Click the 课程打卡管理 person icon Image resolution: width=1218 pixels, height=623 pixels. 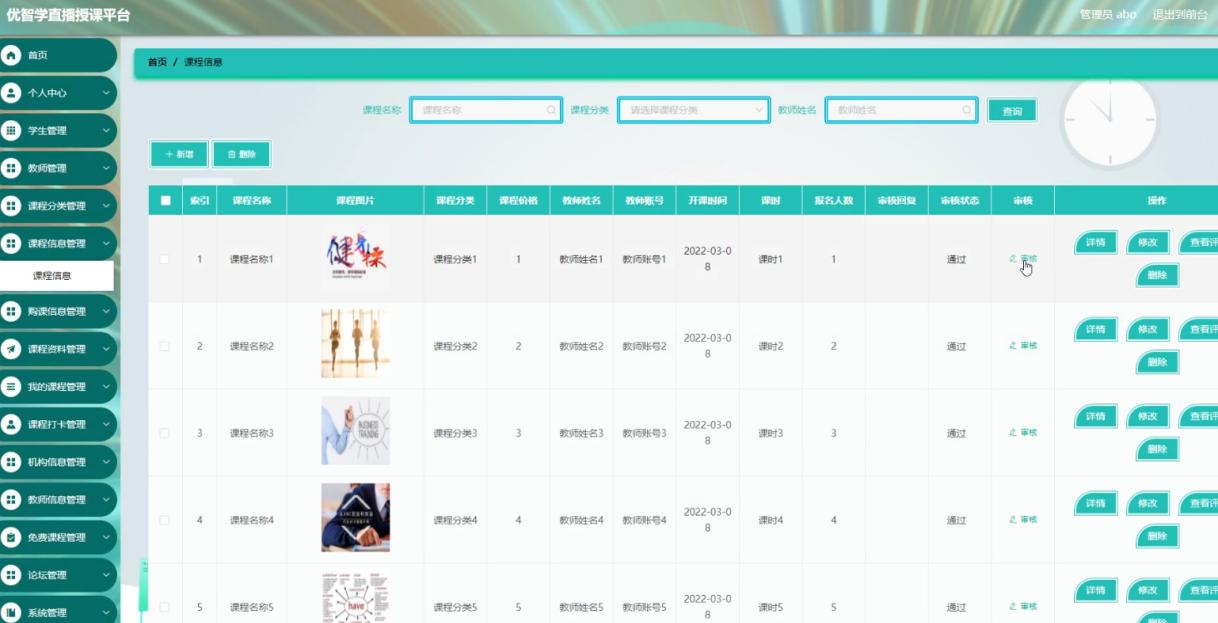11,424
